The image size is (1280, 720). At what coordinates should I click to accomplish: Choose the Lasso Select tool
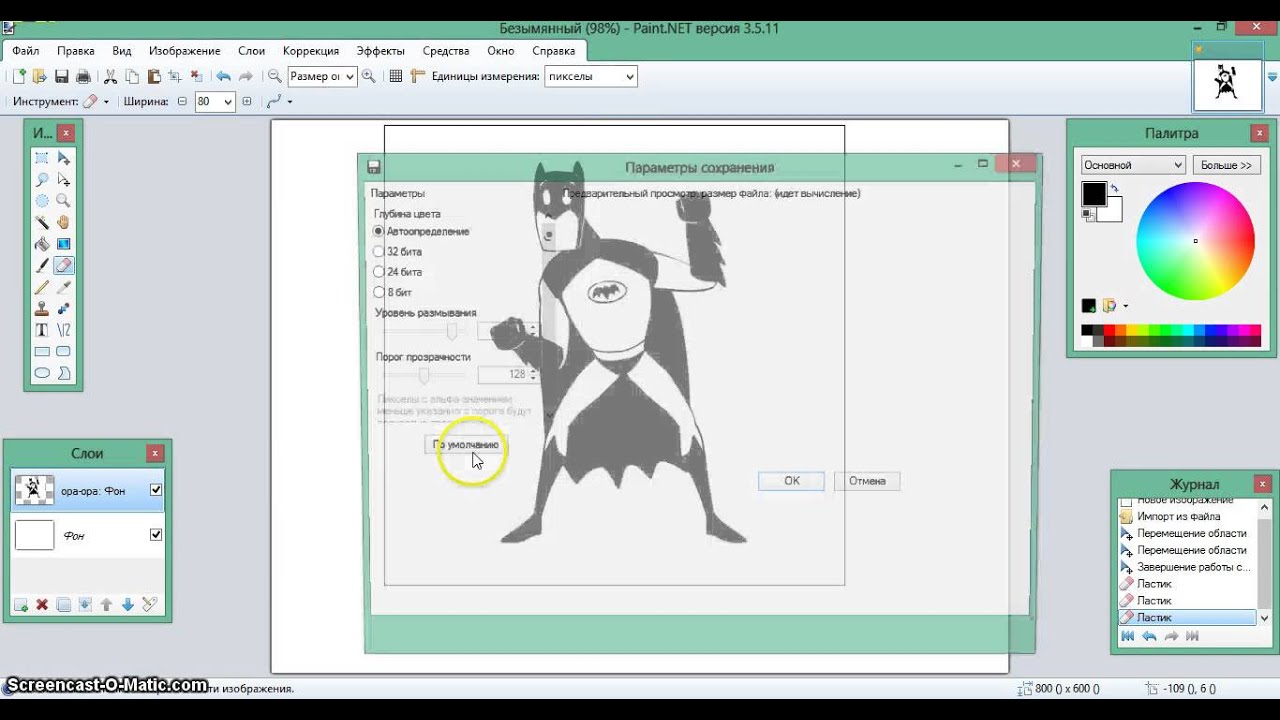(42, 180)
